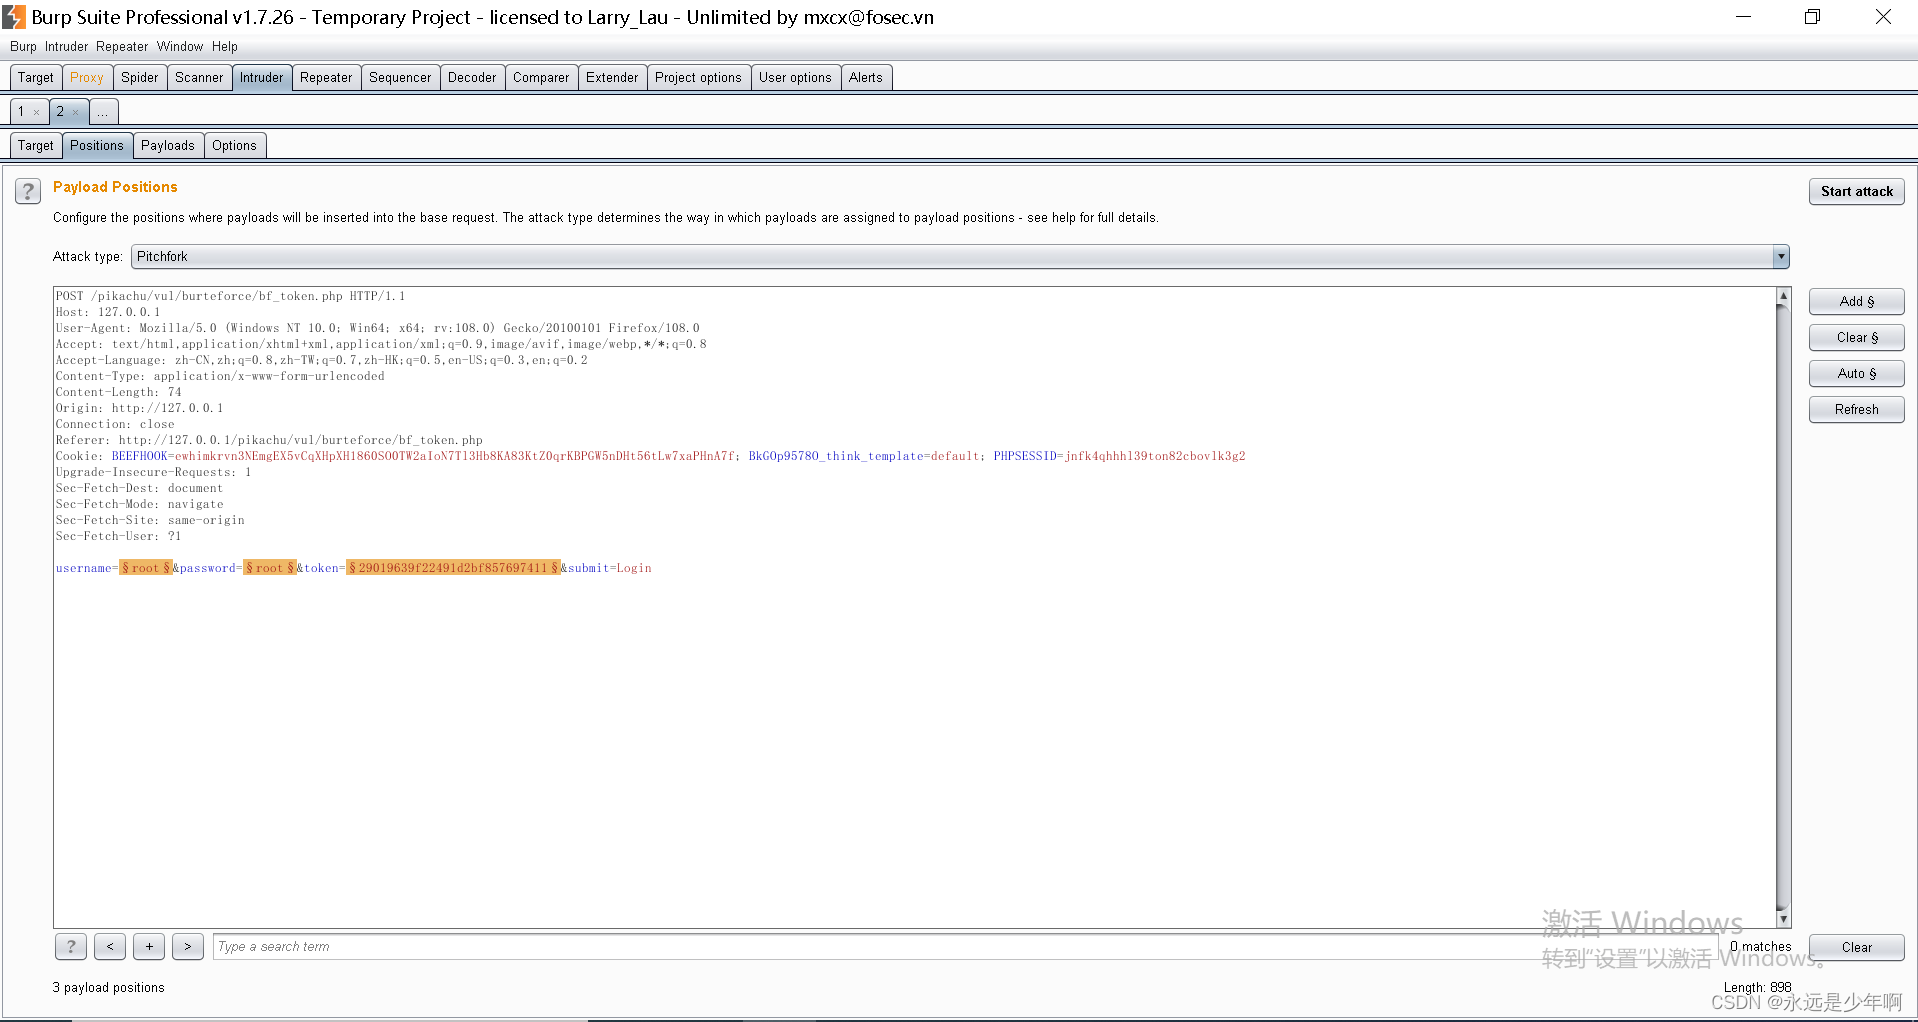Open a new Intruder tab with ellipsis
Viewport: 1918px width, 1022px height.
tap(103, 112)
